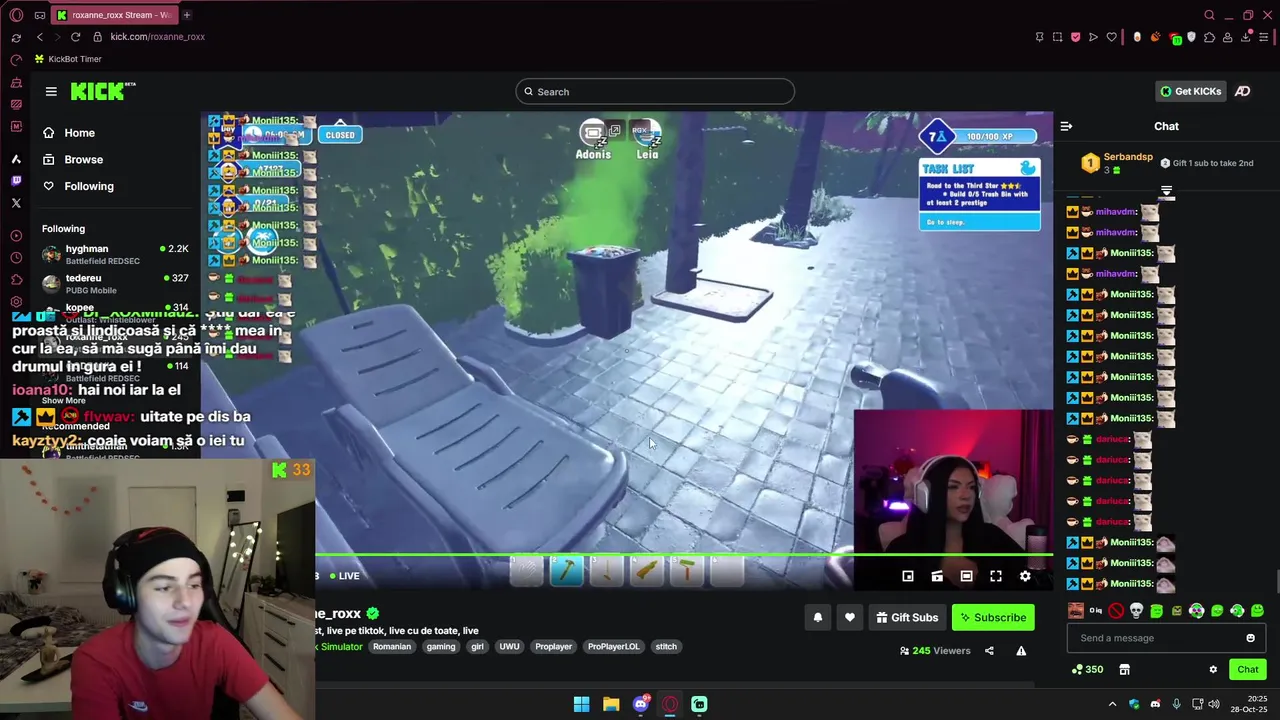Viewport: 1280px width, 720px height.
Task: Click the green video progress bar
Action: [684, 554]
